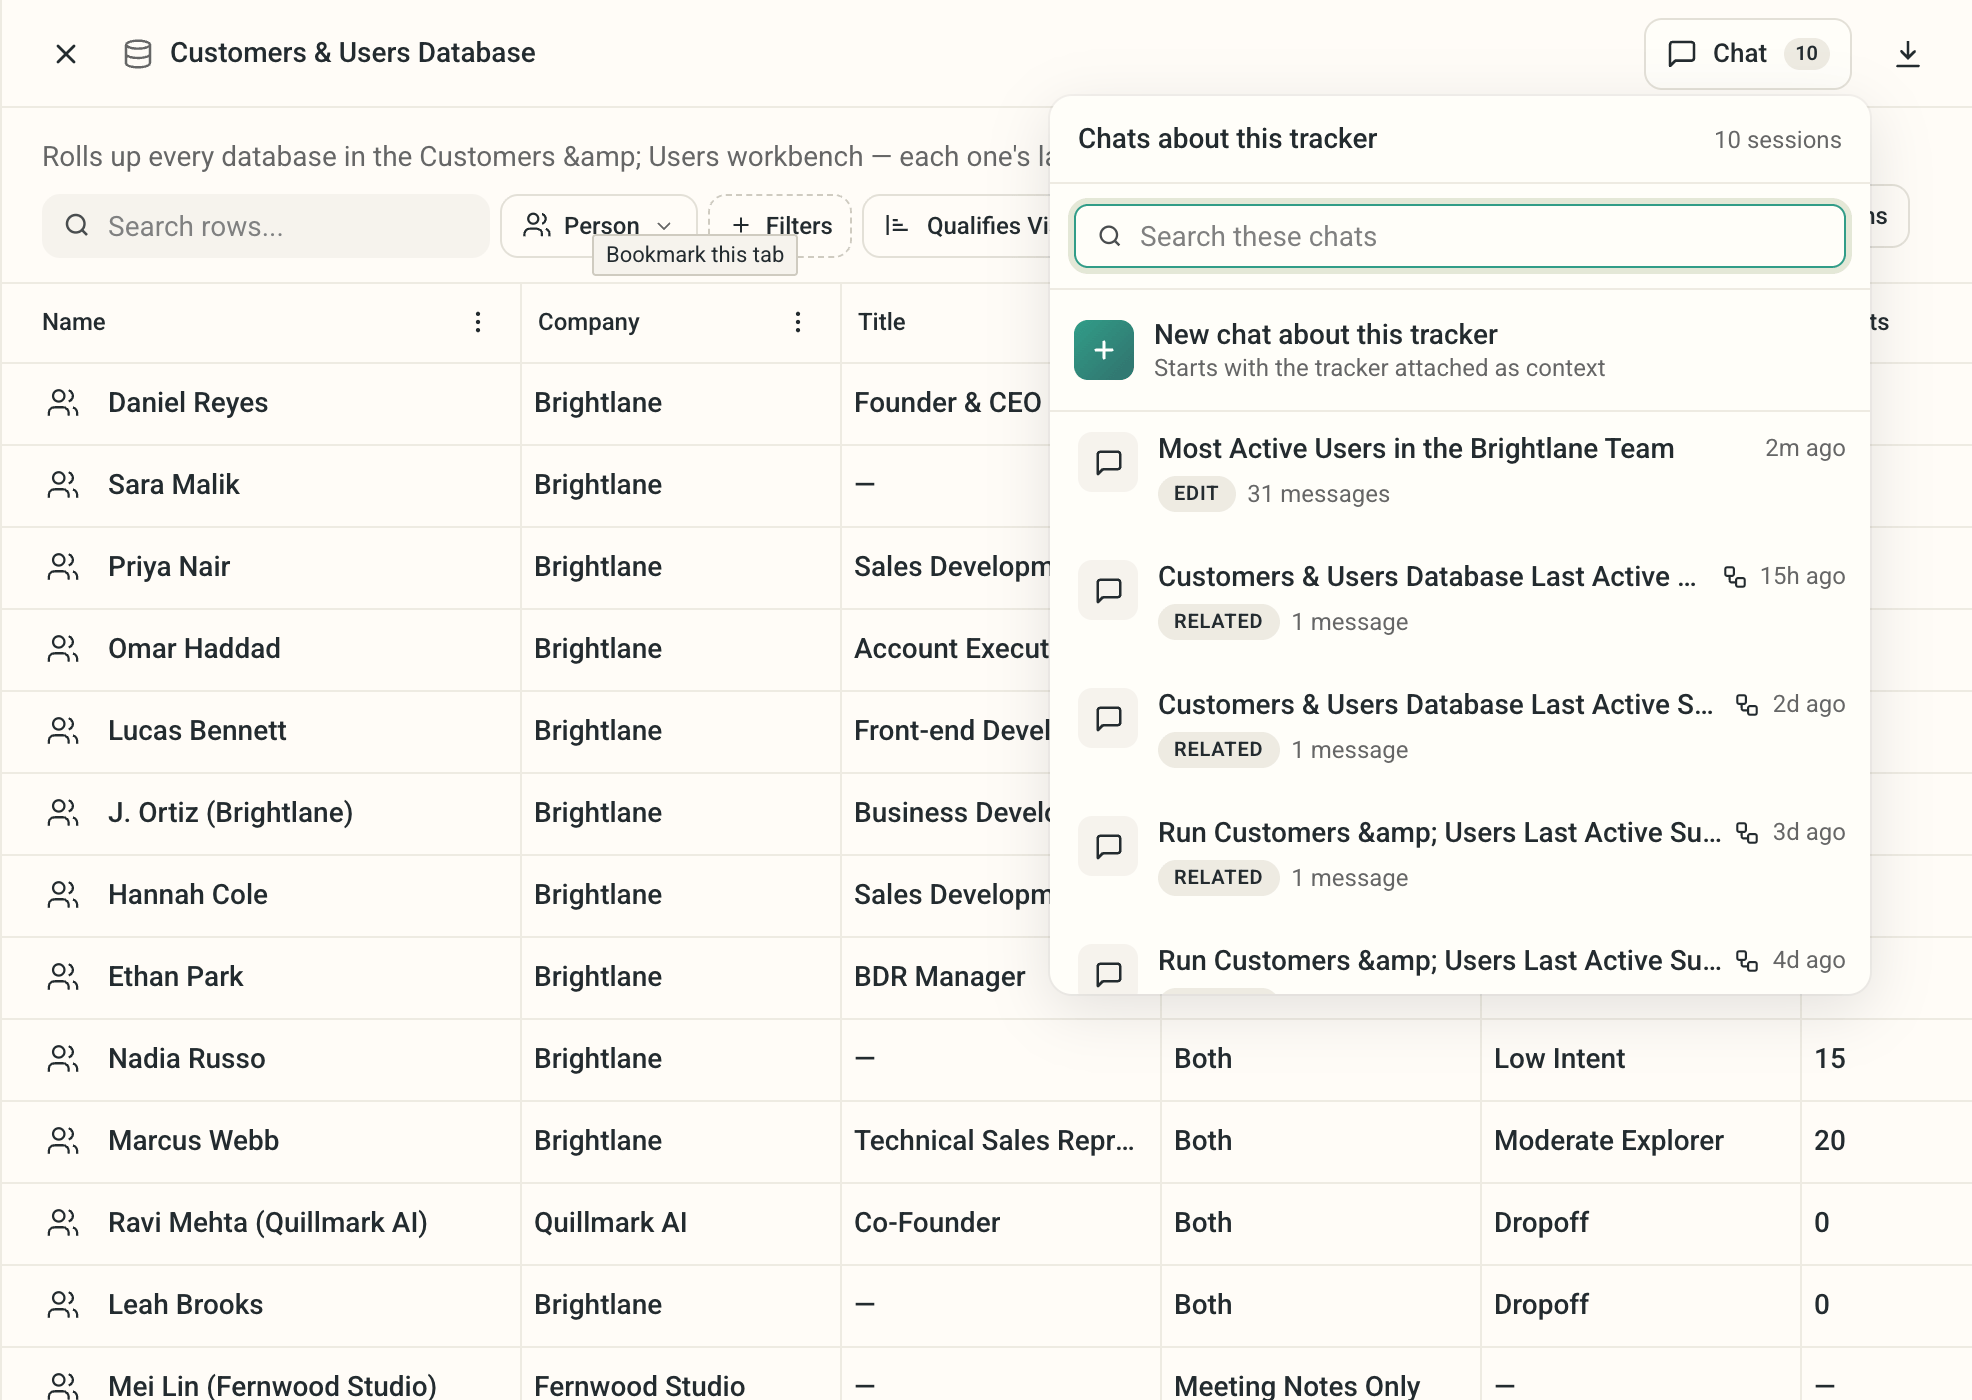Click the Search rows input
The width and height of the screenshot is (1972, 1400).
[265, 226]
